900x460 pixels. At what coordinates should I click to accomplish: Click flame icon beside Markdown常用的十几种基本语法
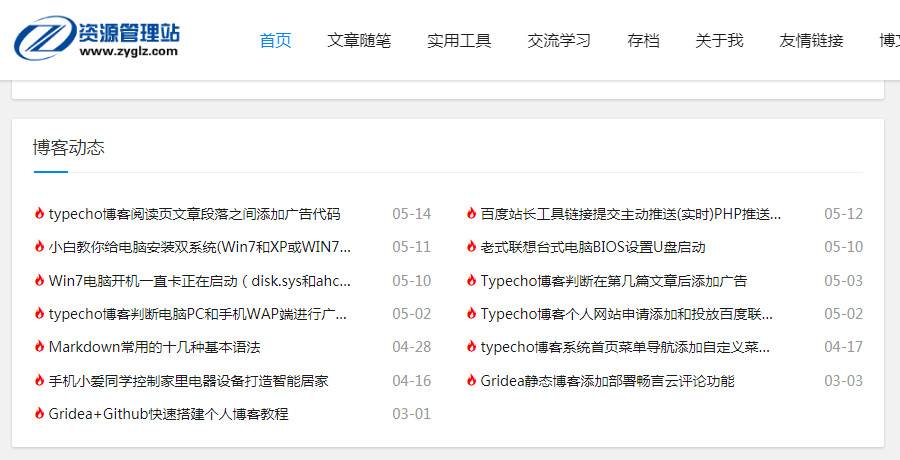pos(39,347)
